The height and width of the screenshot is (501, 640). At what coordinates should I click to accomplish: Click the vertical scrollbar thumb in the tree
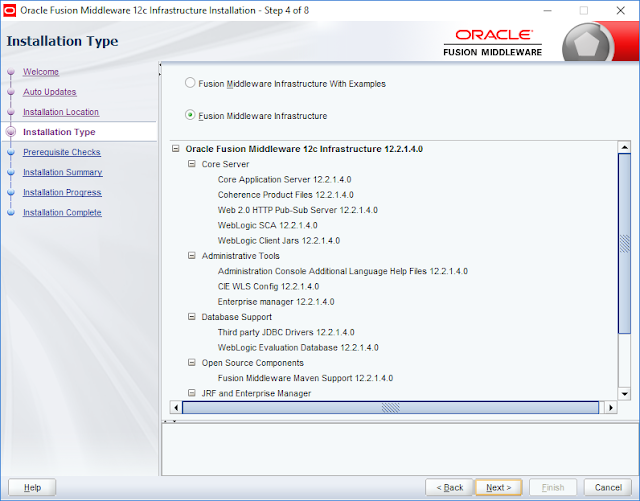624,244
